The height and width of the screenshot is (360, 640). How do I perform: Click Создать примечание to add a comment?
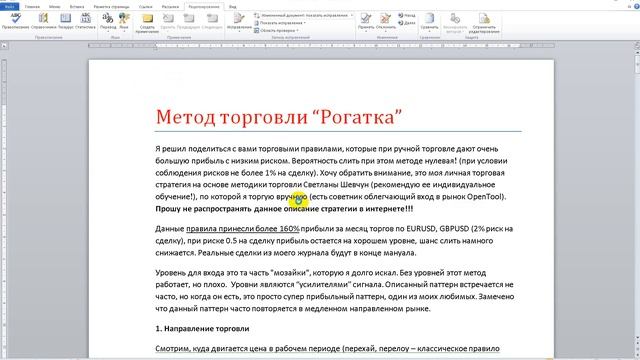coord(147,23)
